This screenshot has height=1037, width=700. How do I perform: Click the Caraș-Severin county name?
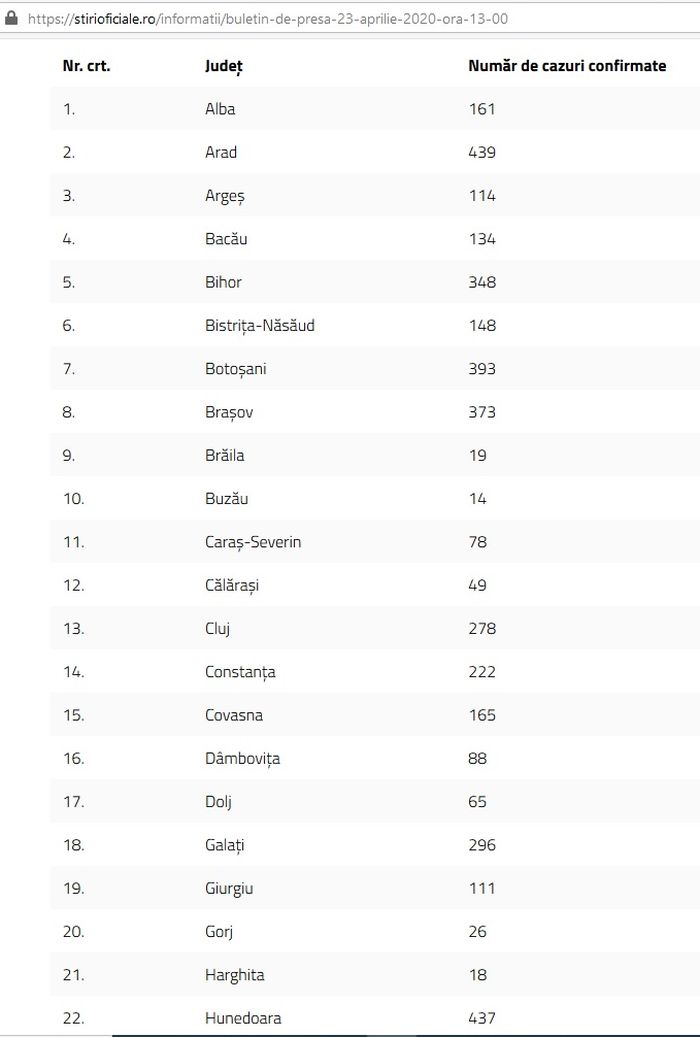pos(253,542)
